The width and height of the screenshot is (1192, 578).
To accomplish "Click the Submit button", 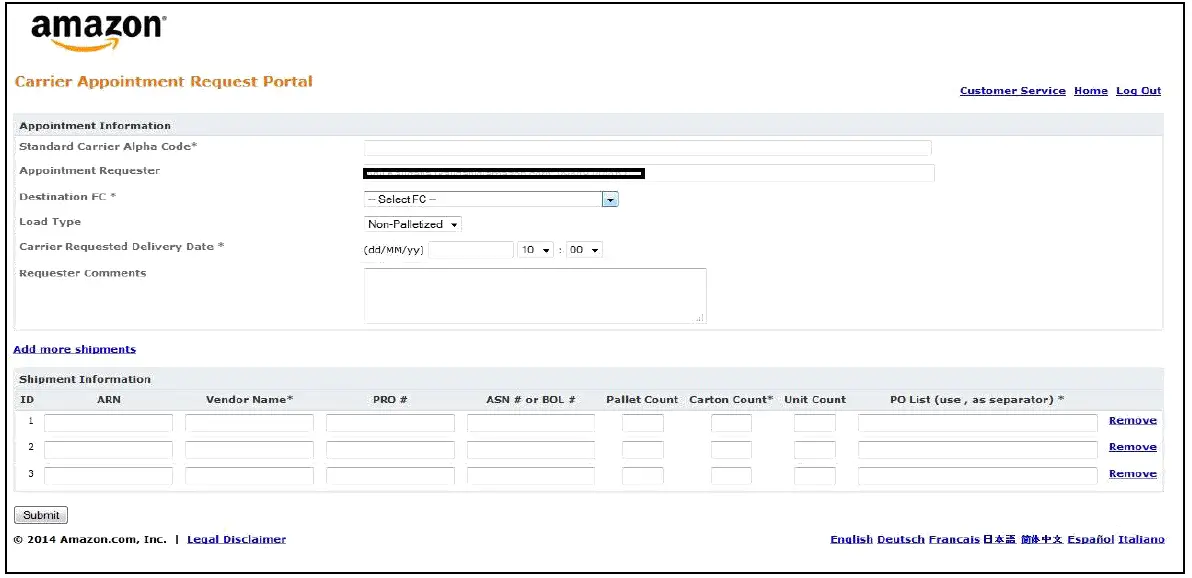I will click(x=39, y=514).
